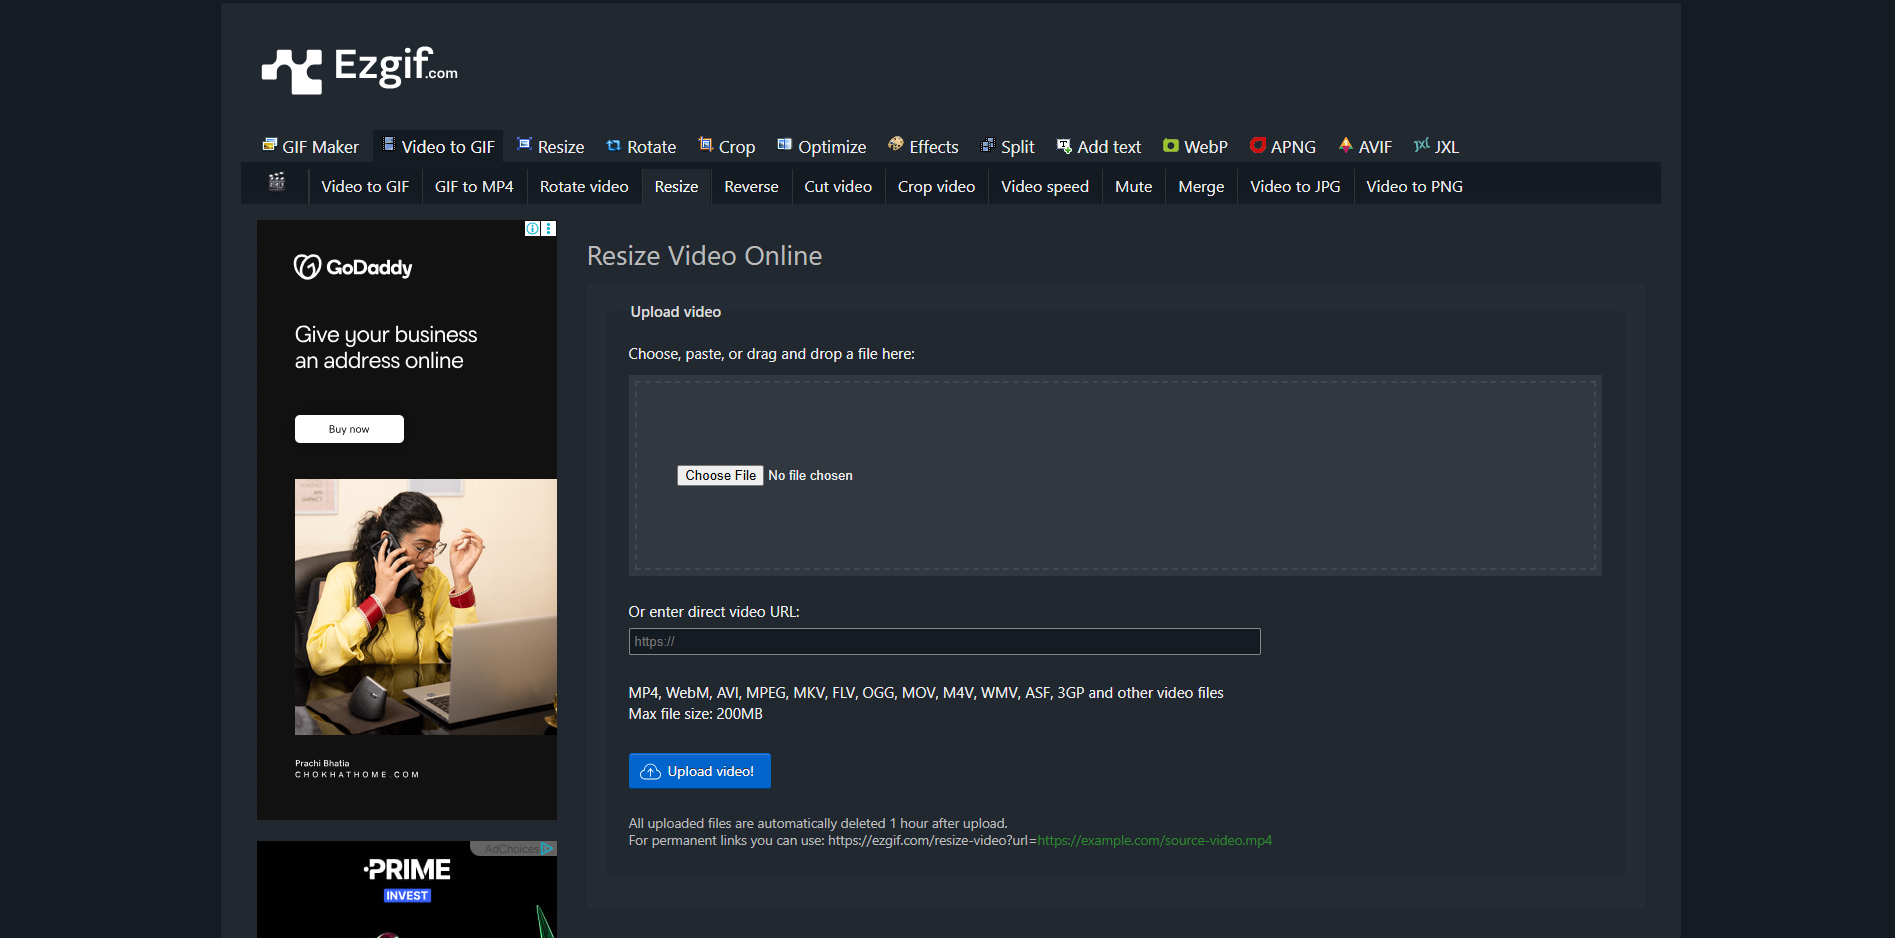
Task: Click Choose File to browse for a video
Action: [x=719, y=475]
